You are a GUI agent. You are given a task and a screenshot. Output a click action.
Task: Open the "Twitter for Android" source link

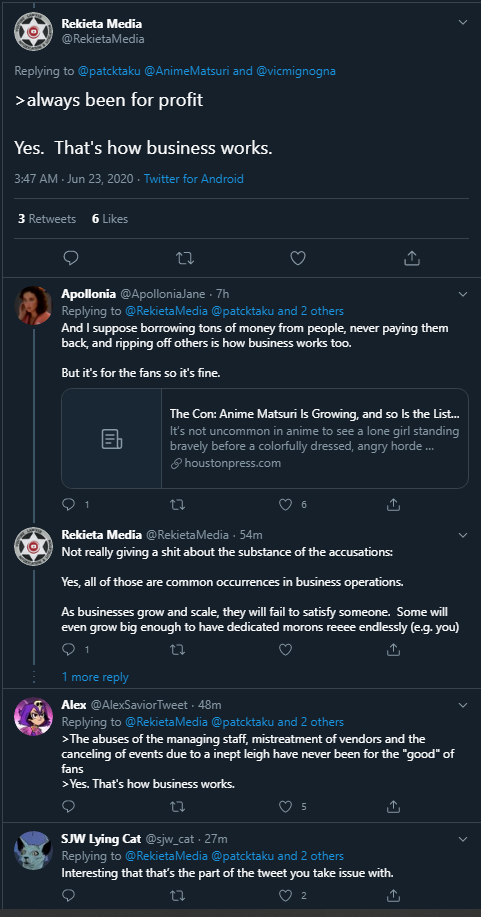(194, 179)
